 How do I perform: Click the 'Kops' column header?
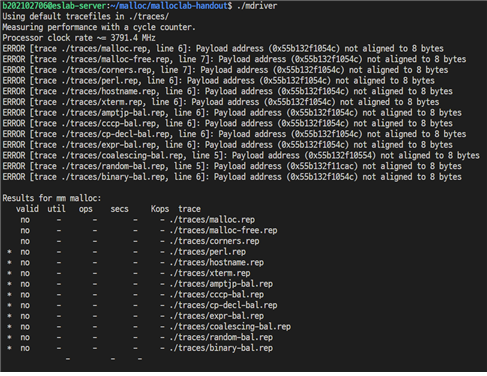tap(160, 209)
